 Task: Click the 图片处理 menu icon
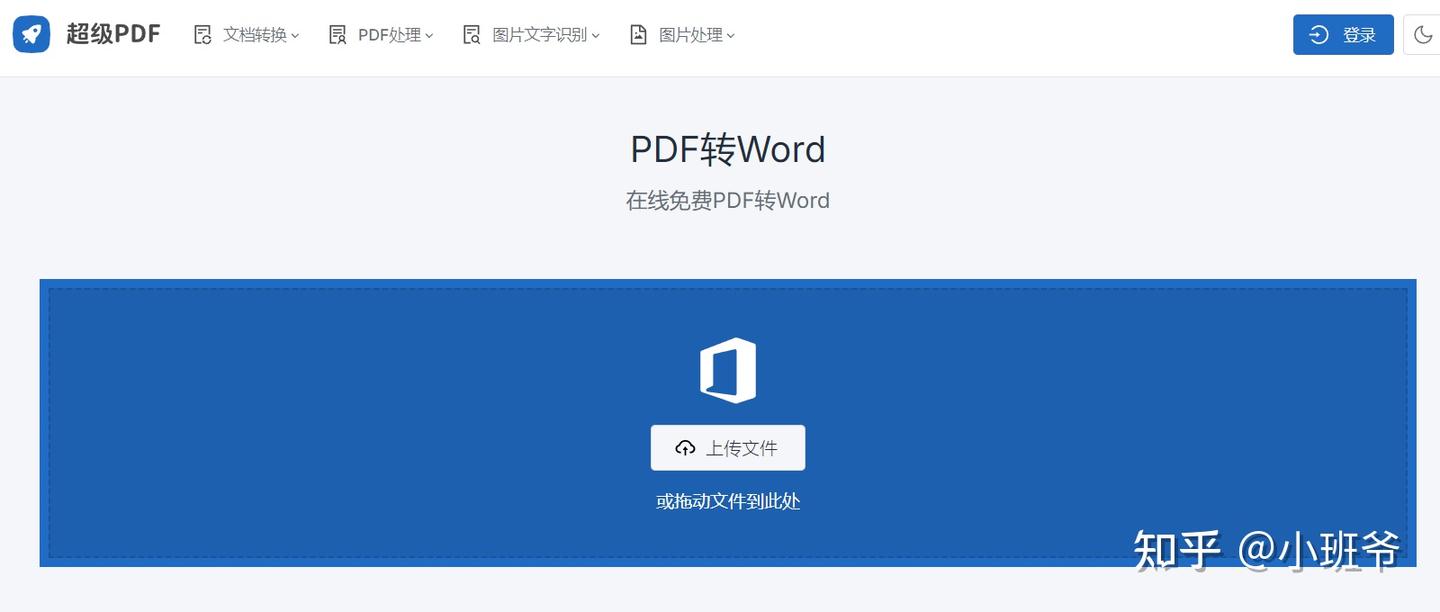point(638,35)
